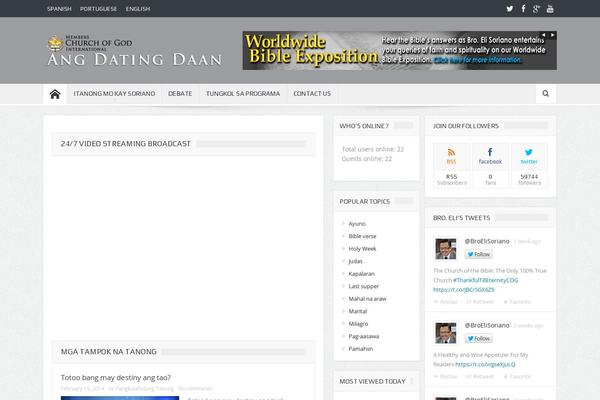Open Itanong Mo Kay Soriano menu
The image size is (600, 400).
[x=114, y=94]
